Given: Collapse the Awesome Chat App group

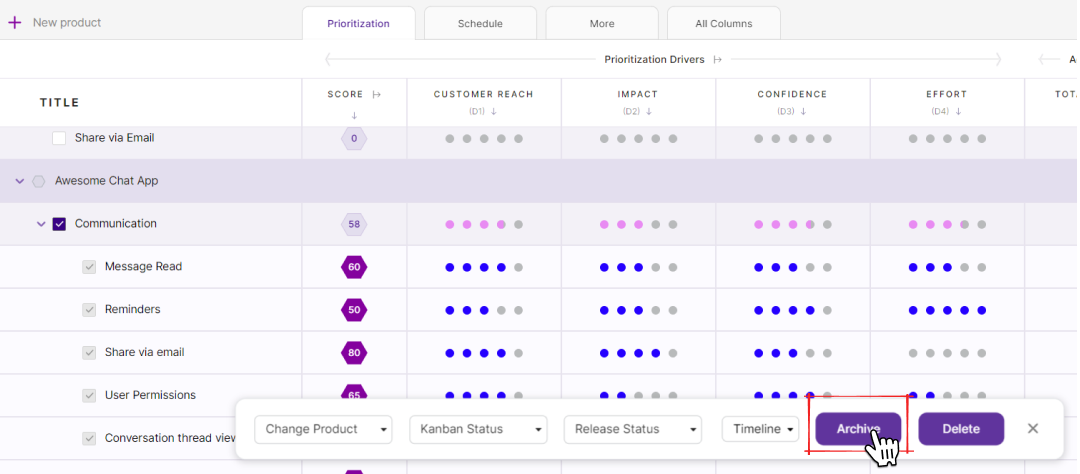Looking at the screenshot, I should (x=20, y=181).
